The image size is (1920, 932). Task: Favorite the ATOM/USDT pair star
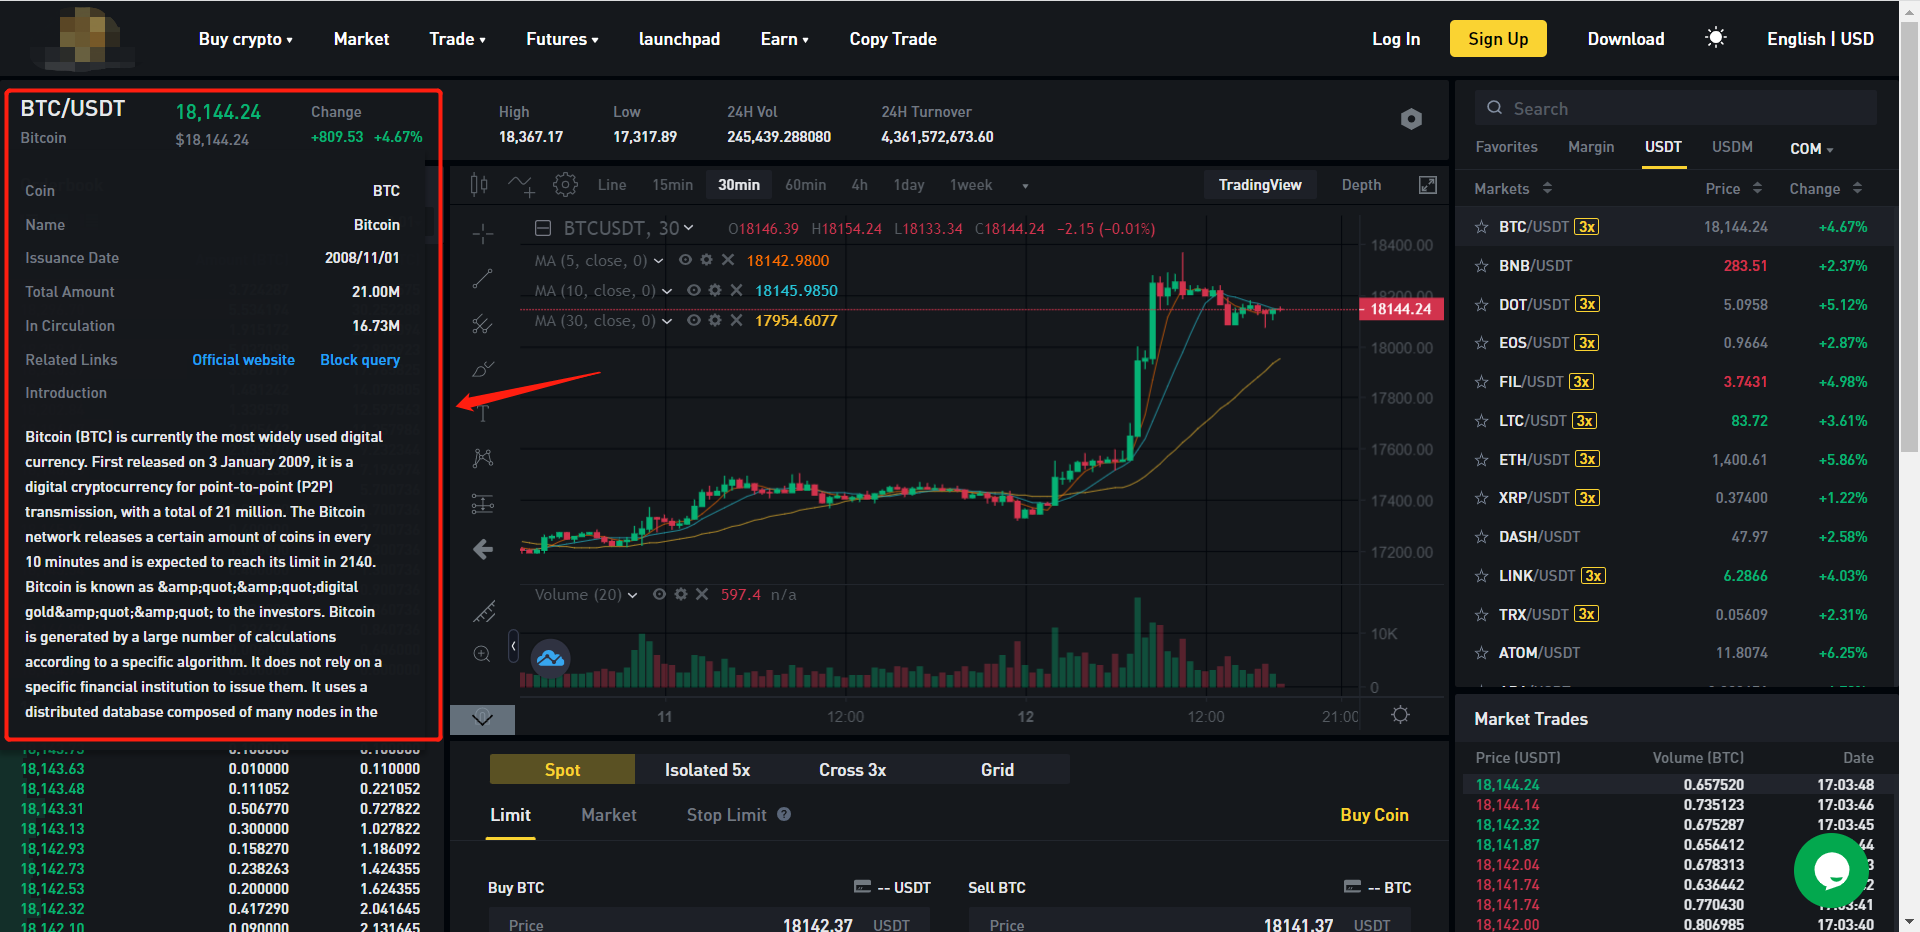(1482, 653)
